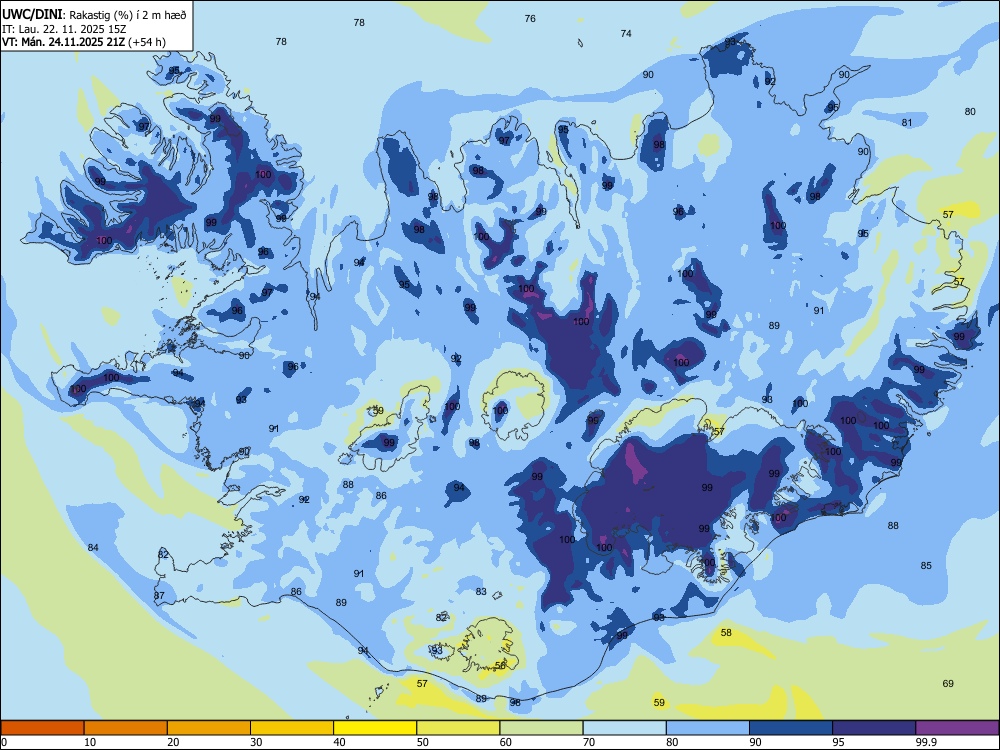Image resolution: width=1000 pixels, height=750 pixels.
Task: Click the legend label '10'
Action: click(90, 742)
